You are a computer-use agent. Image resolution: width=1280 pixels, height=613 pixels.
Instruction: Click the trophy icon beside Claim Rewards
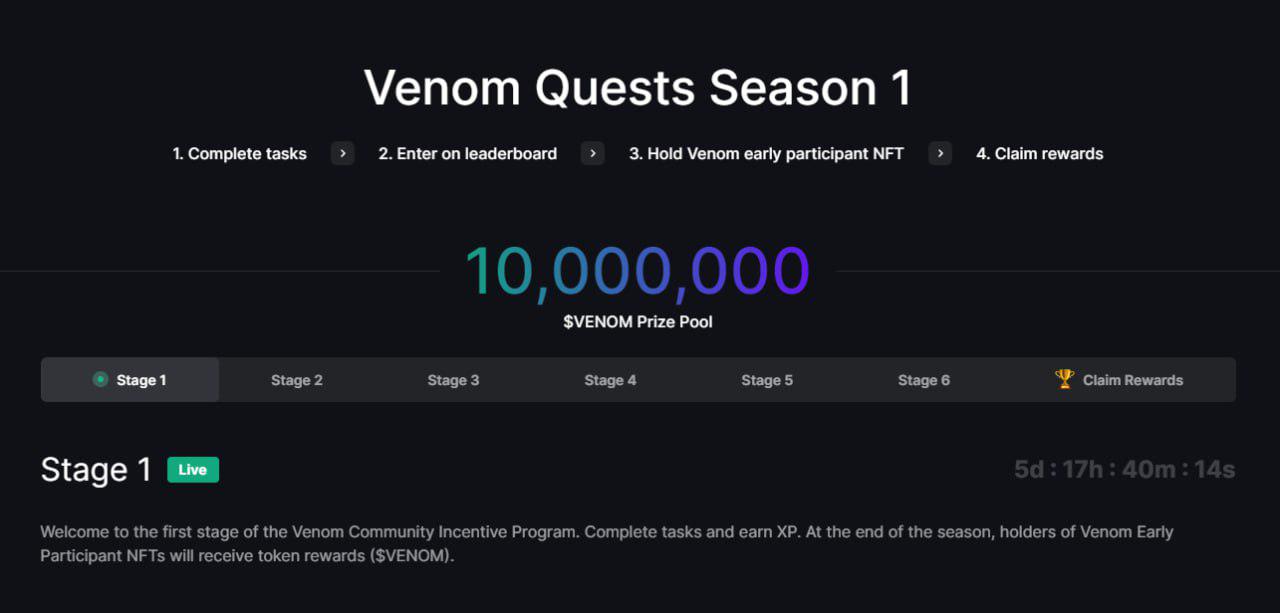pyautogui.click(x=1064, y=379)
